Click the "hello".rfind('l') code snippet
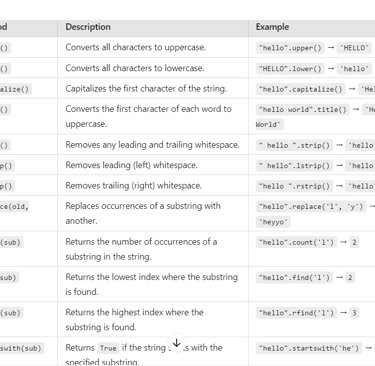This screenshot has height=366, width=375. 296,313
